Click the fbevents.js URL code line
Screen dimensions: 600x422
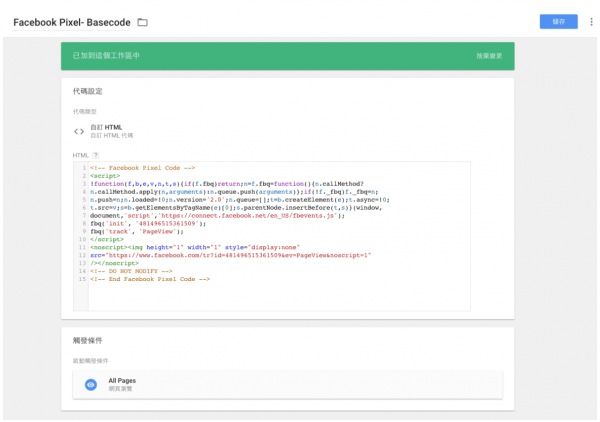pyautogui.click(x=217, y=215)
